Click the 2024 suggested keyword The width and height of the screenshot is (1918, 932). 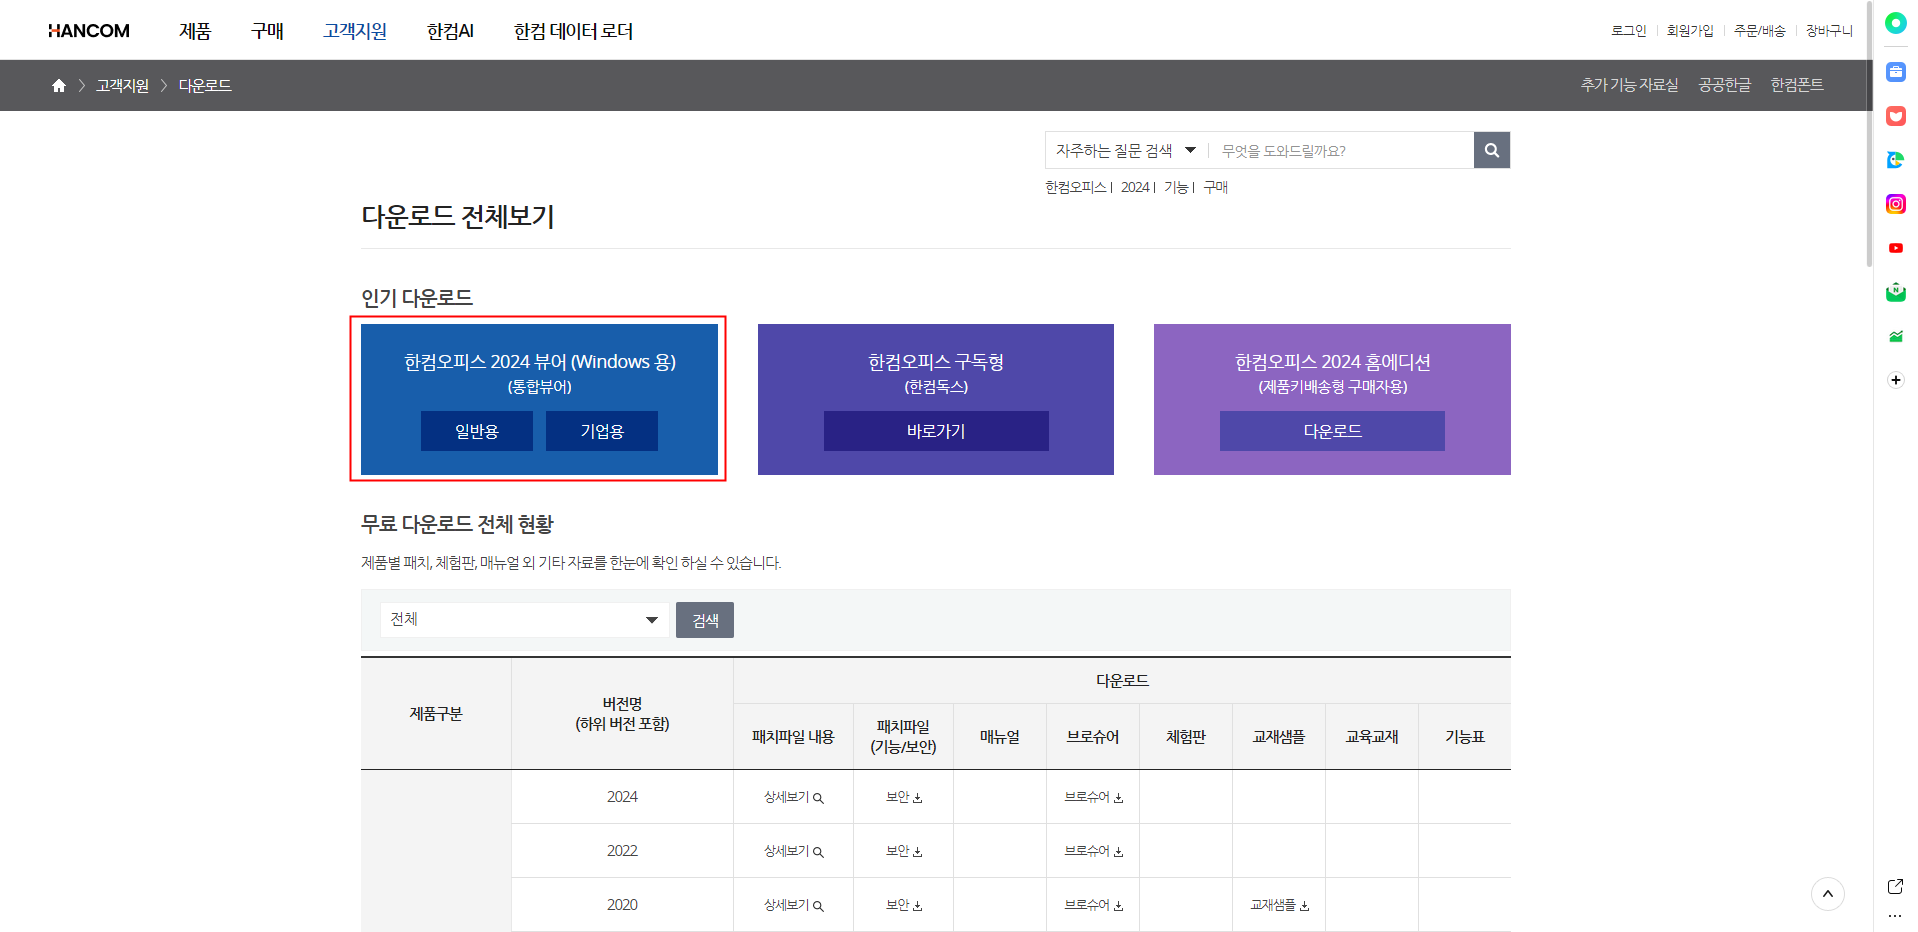[x=1135, y=187]
